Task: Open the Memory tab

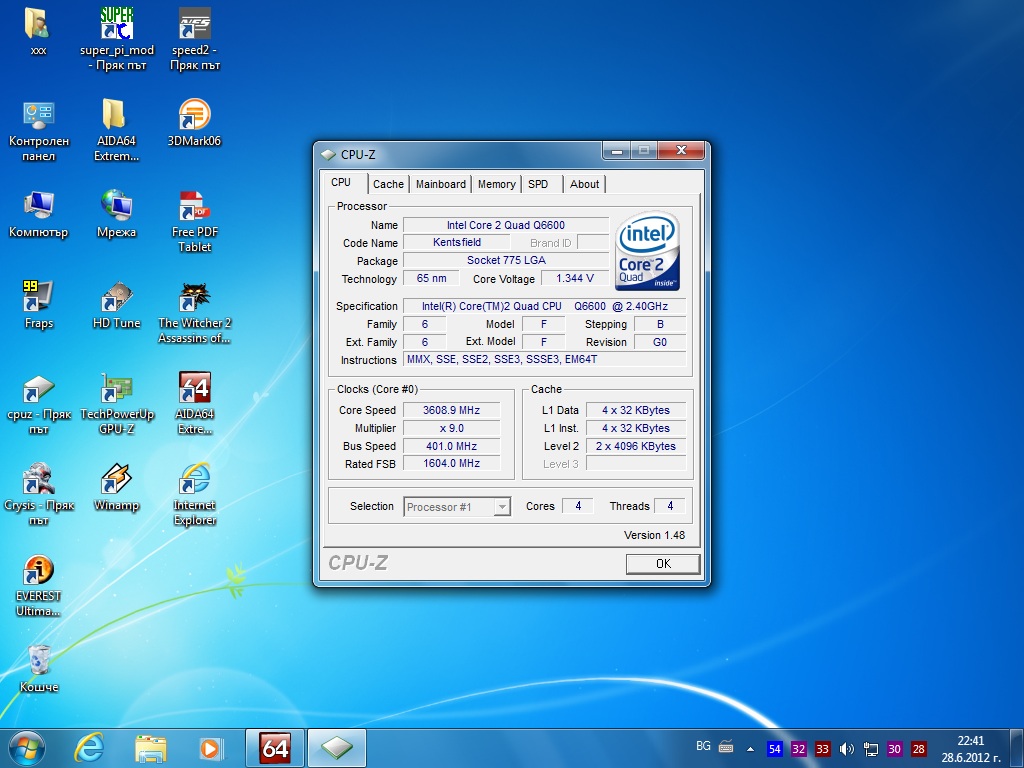Action: coord(496,184)
